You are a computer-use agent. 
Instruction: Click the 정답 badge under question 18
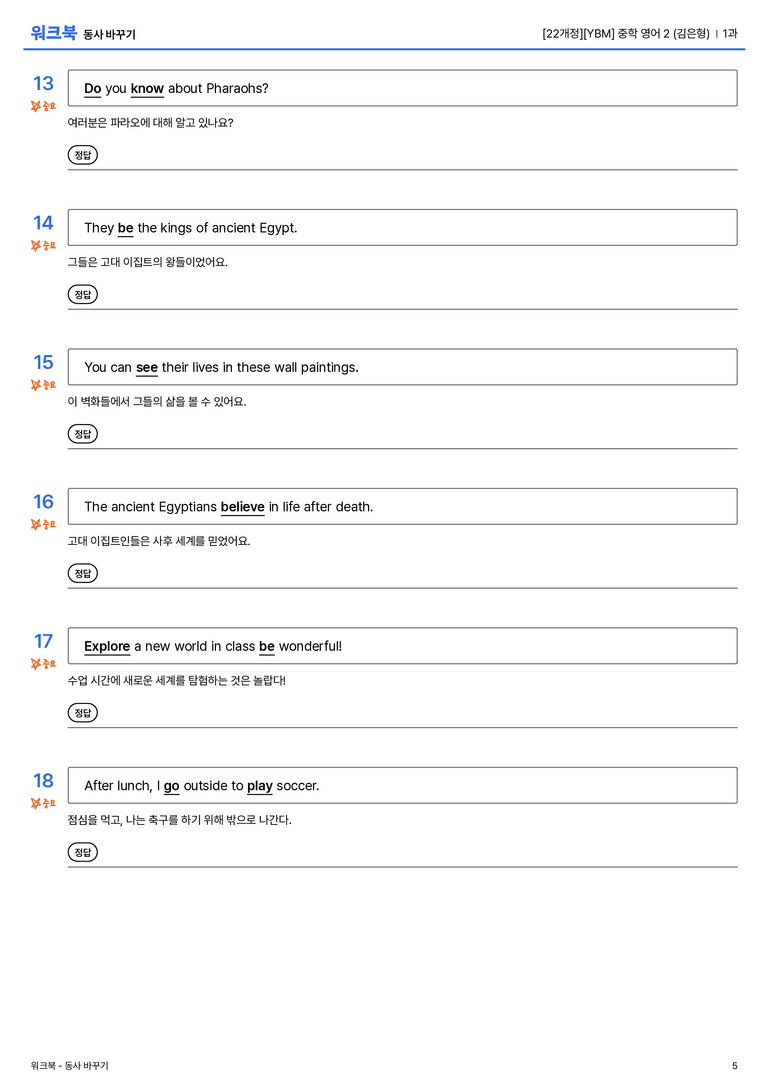(x=82, y=851)
